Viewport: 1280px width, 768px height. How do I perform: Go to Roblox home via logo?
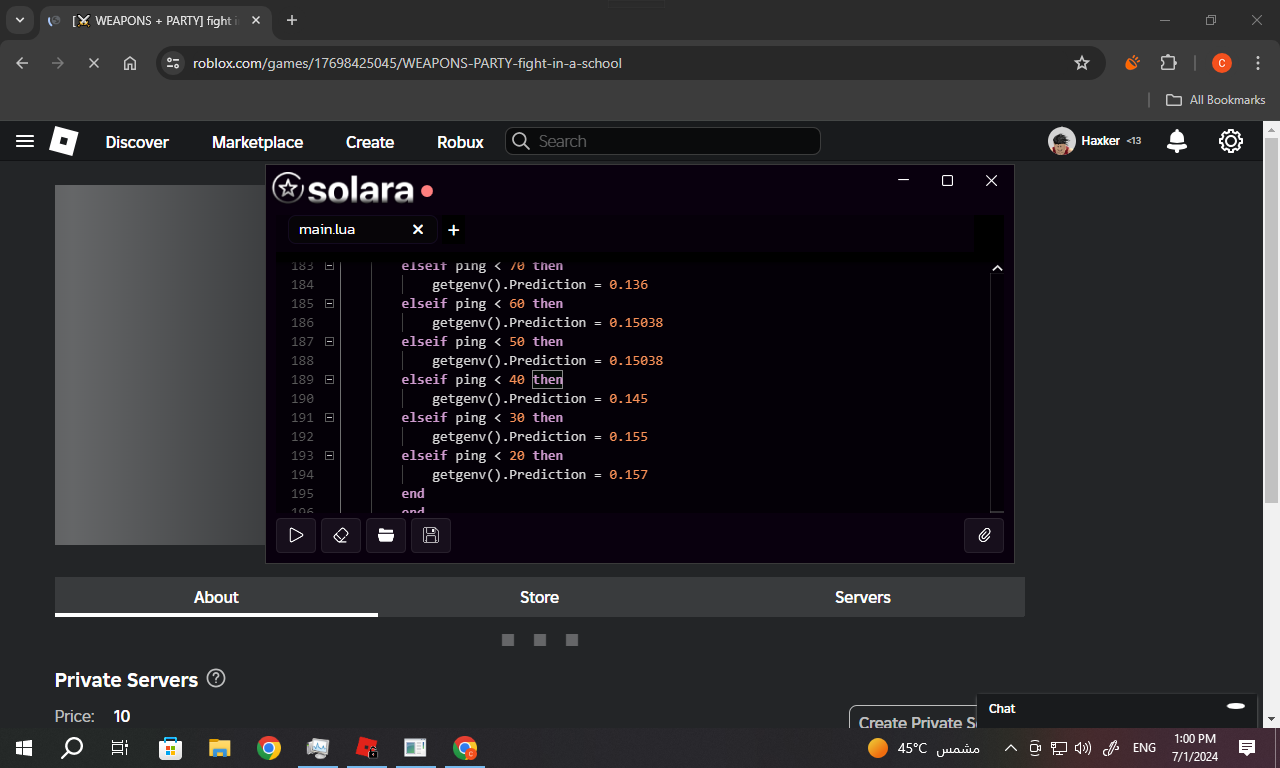(x=64, y=141)
